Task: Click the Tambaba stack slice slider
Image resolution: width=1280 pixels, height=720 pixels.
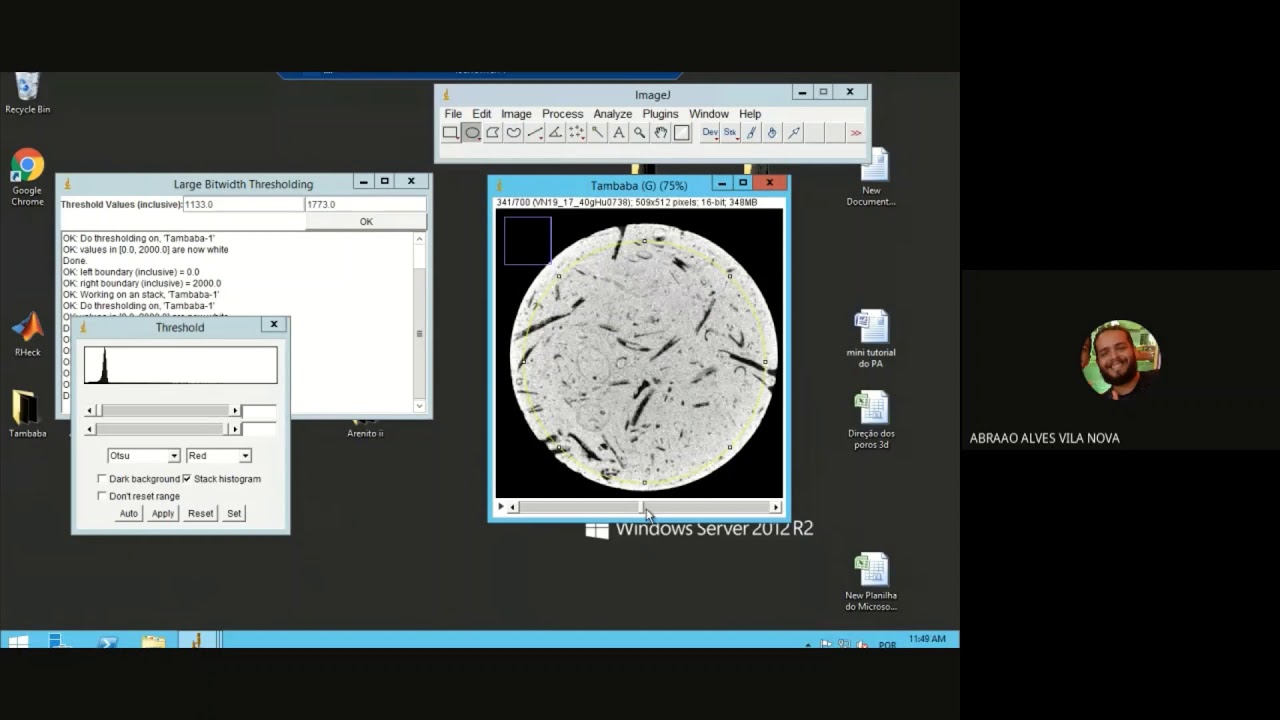Action: pos(643,507)
